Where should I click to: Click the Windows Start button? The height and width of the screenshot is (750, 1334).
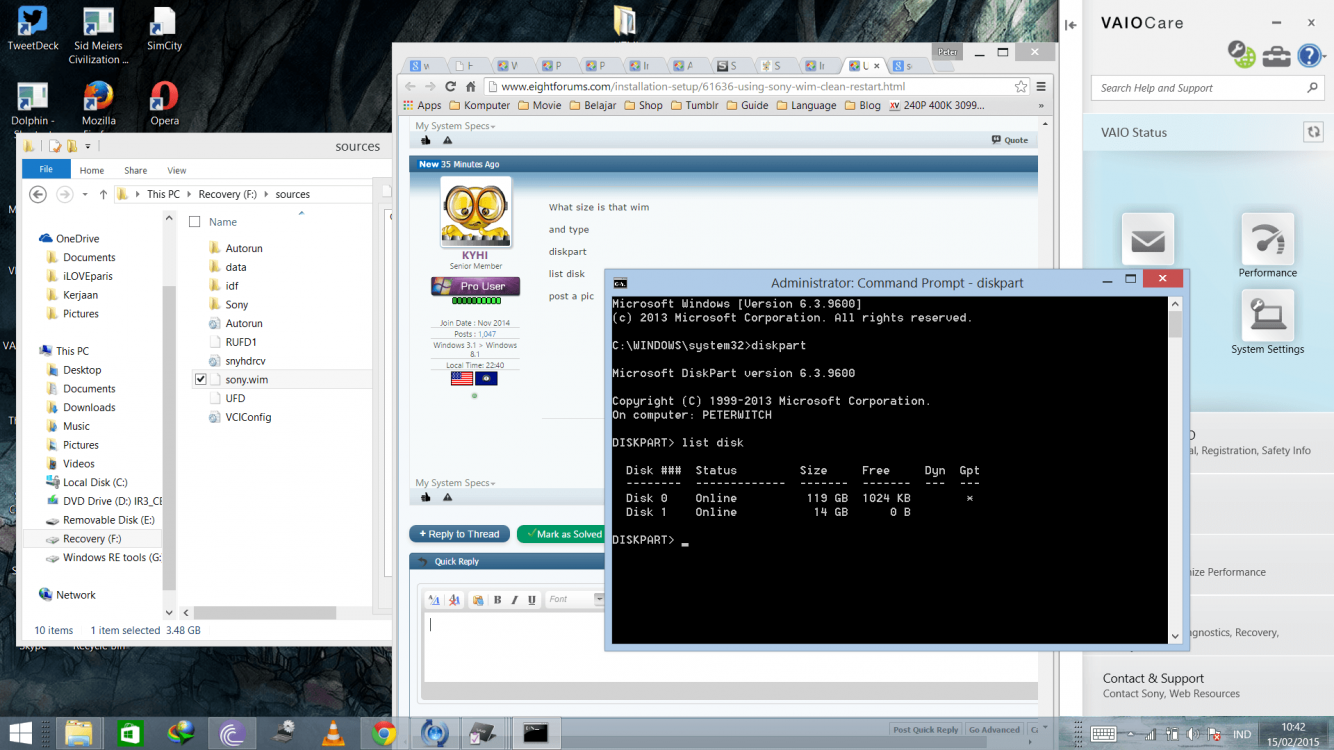click(x=20, y=733)
